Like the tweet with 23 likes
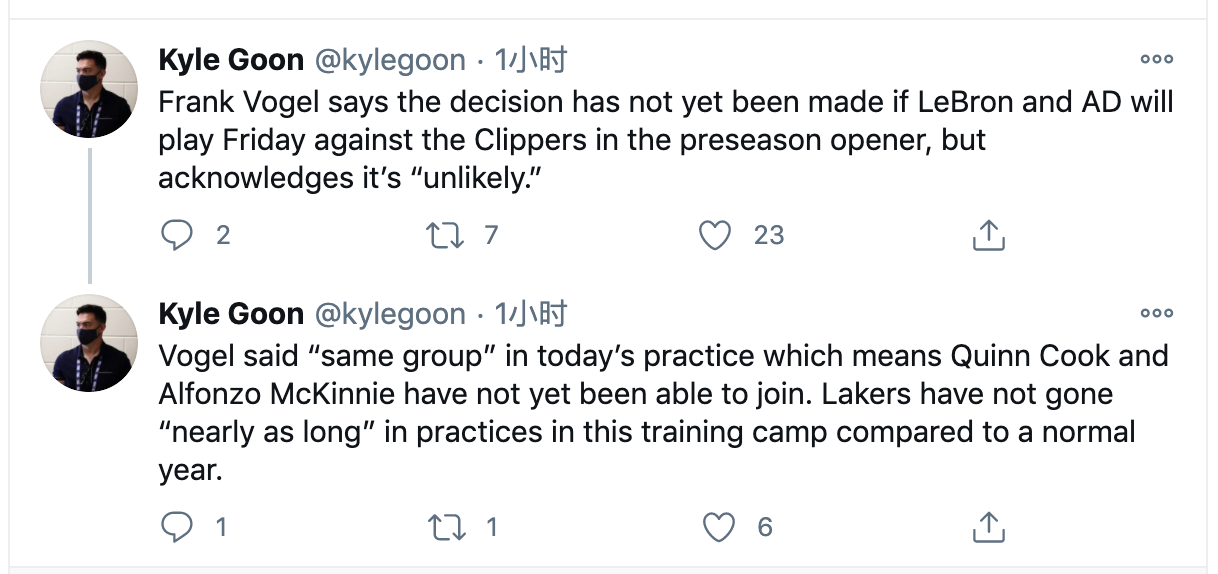This screenshot has width=1218, height=574. coord(714,235)
